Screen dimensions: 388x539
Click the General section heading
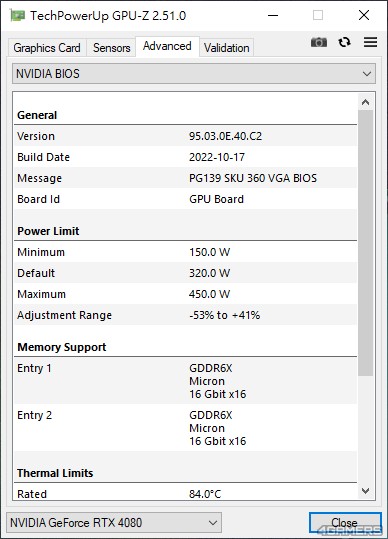click(x=37, y=115)
